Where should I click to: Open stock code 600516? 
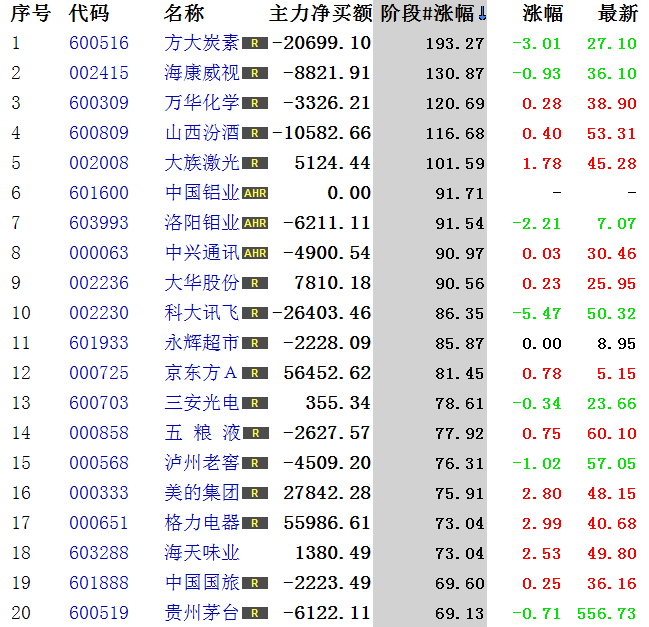click(99, 43)
